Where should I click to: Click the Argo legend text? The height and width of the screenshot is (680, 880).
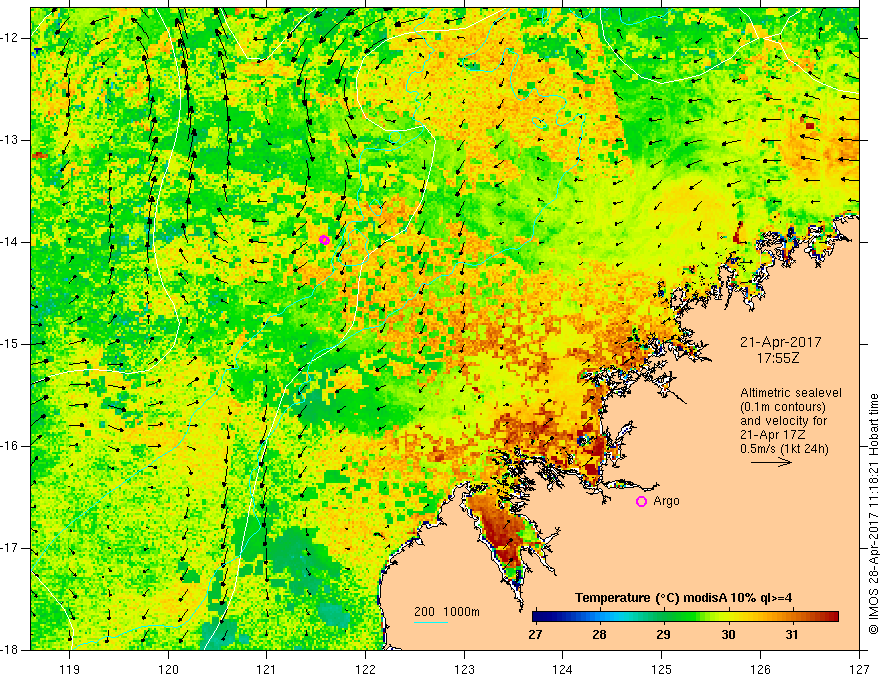click(666, 501)
